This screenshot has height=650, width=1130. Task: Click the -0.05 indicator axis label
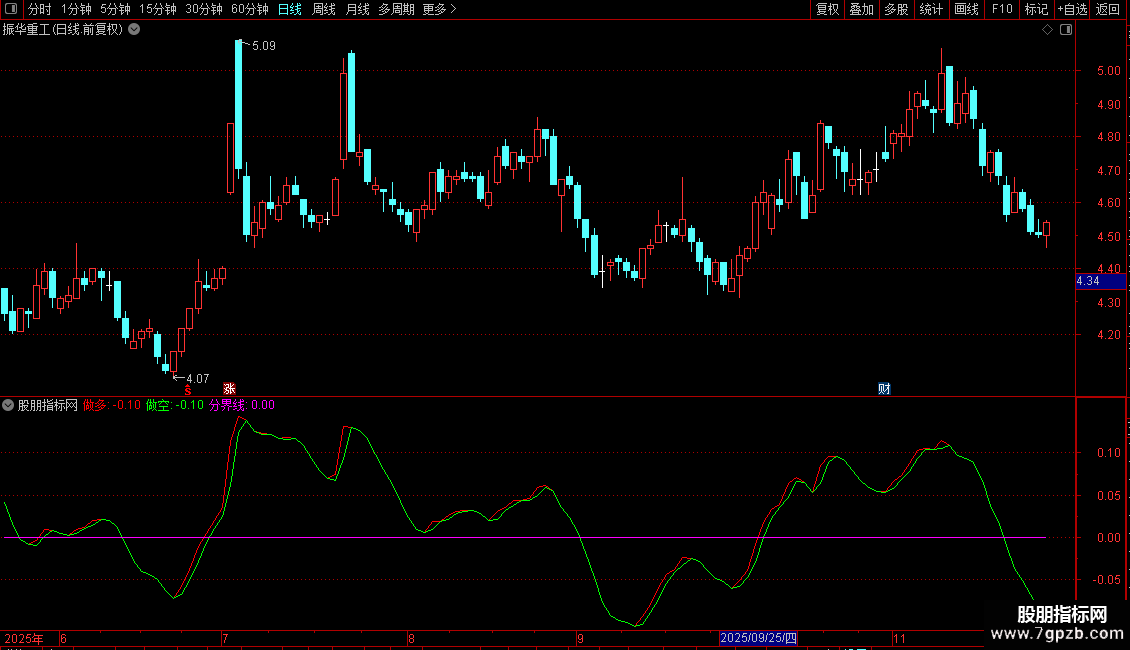coord(1106,579)
